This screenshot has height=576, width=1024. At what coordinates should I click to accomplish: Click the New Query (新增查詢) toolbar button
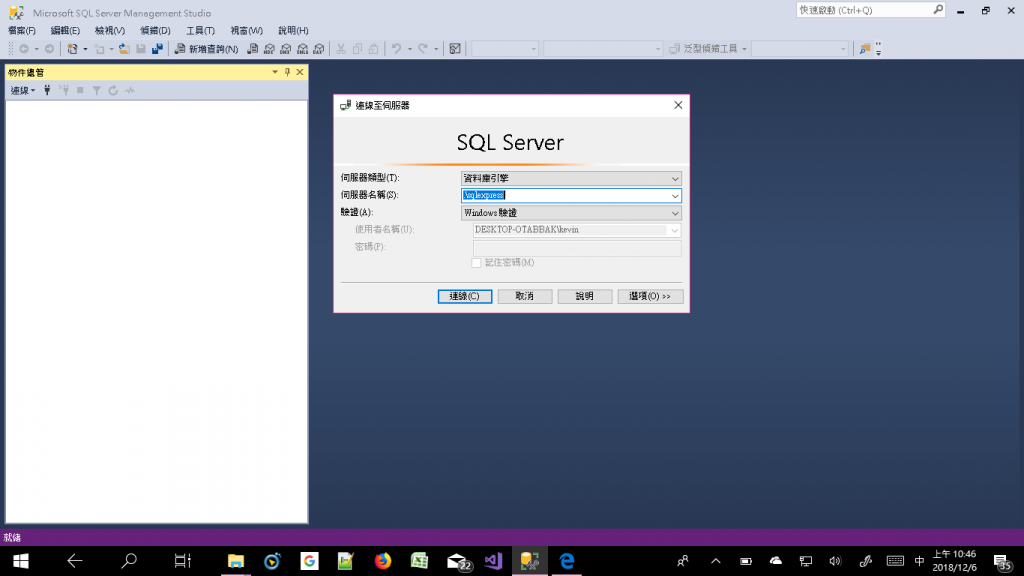[206, 49]
